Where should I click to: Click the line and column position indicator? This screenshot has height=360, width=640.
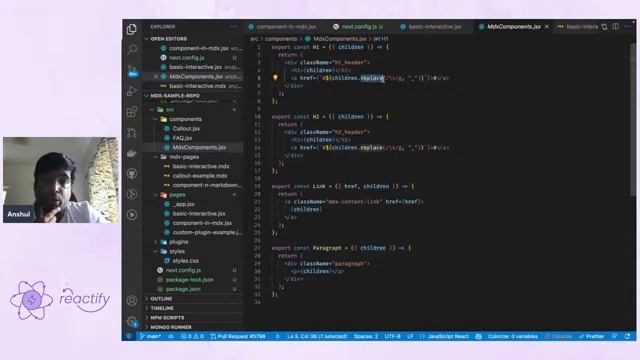[317, 336]
